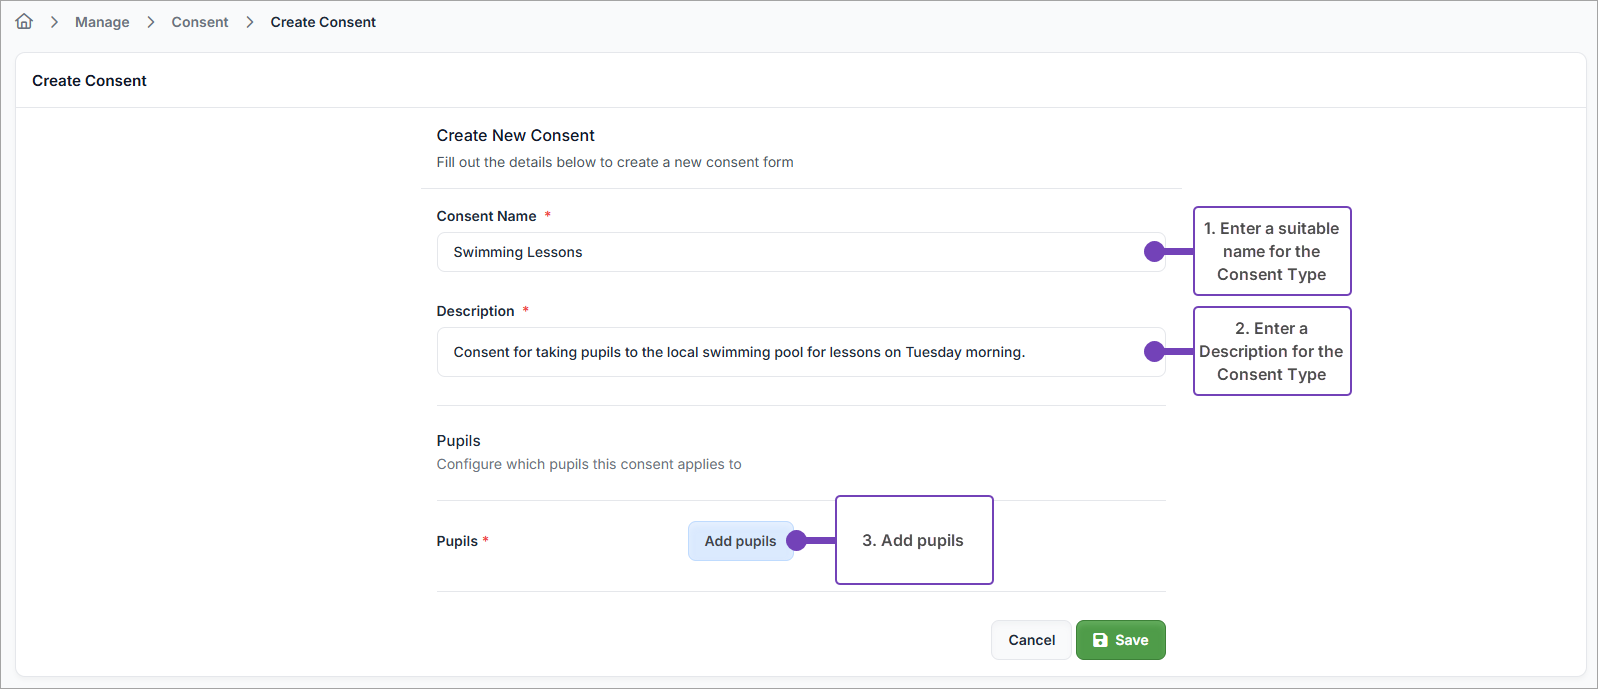Click the 'Enter a suitable name' callout
The height and width of the screenshot is (689, 1598).
point(1271,251)
